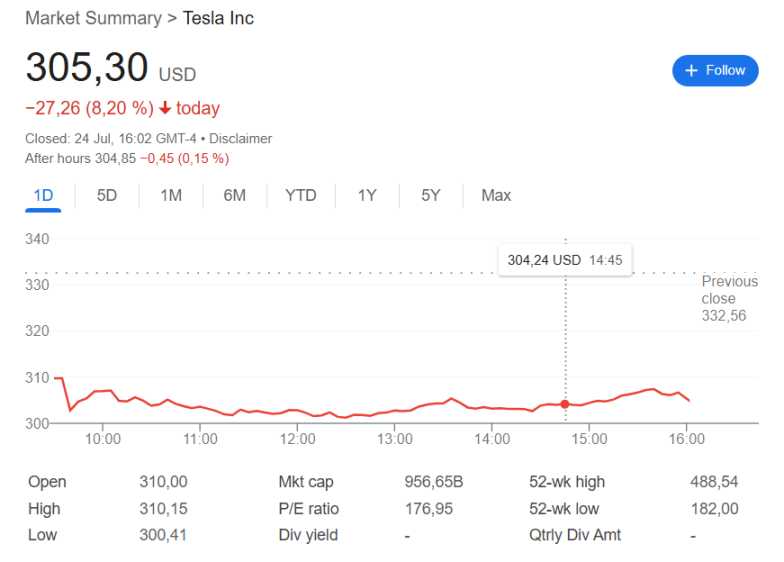Select the 1D time range tab
The width and height of the screenshot is (784, 562).
(x=43, y=195)
